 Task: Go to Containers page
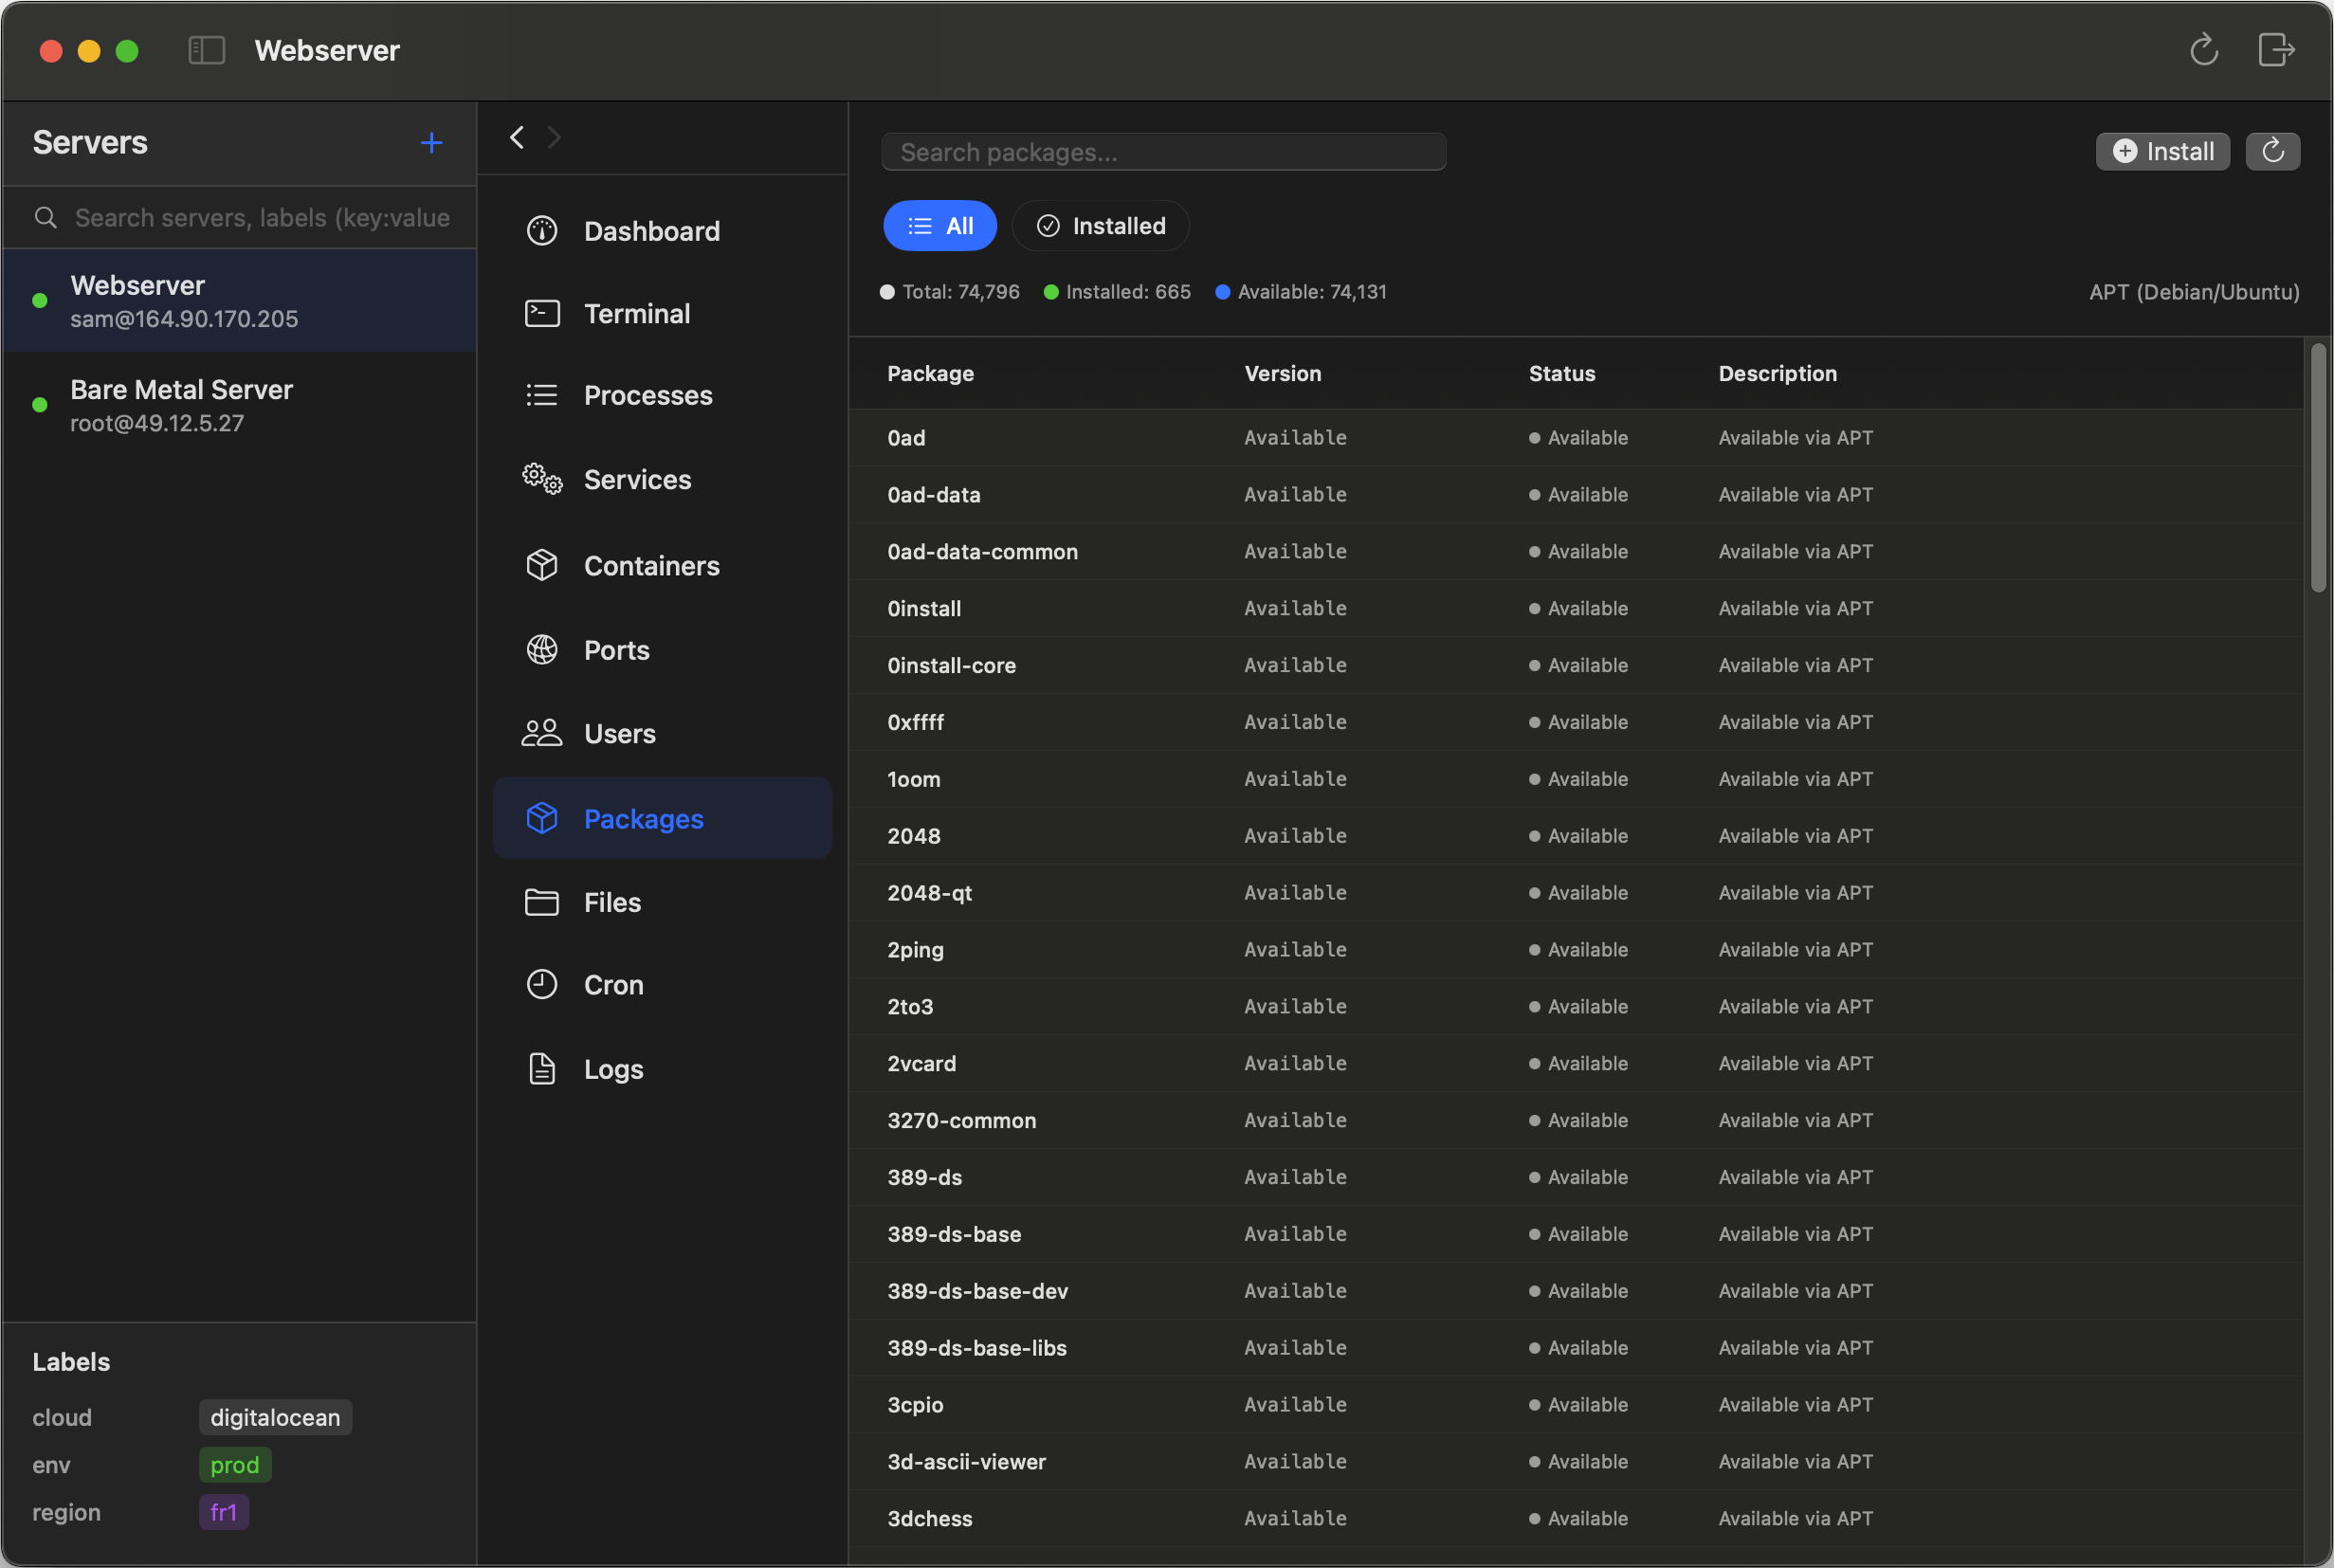(x=662, y=565)
